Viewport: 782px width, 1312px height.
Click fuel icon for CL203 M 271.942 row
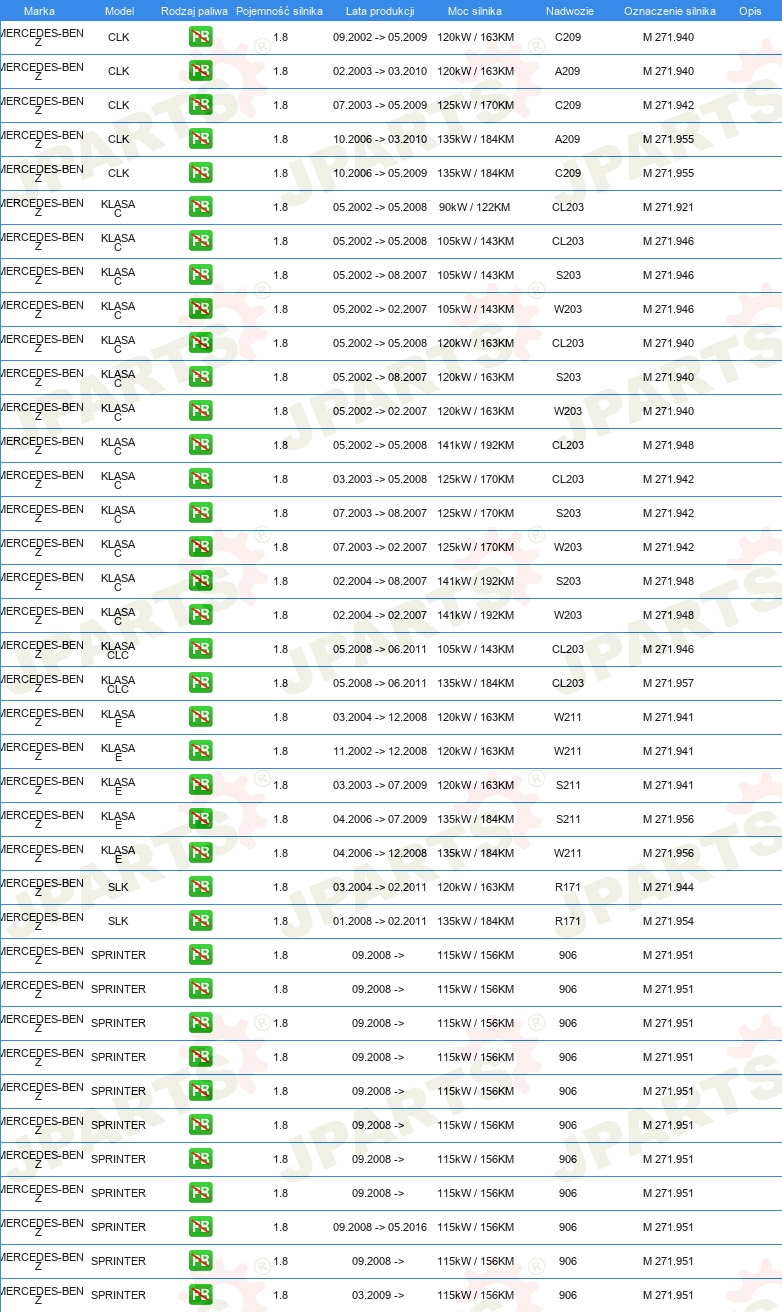[x=200, y=480]
